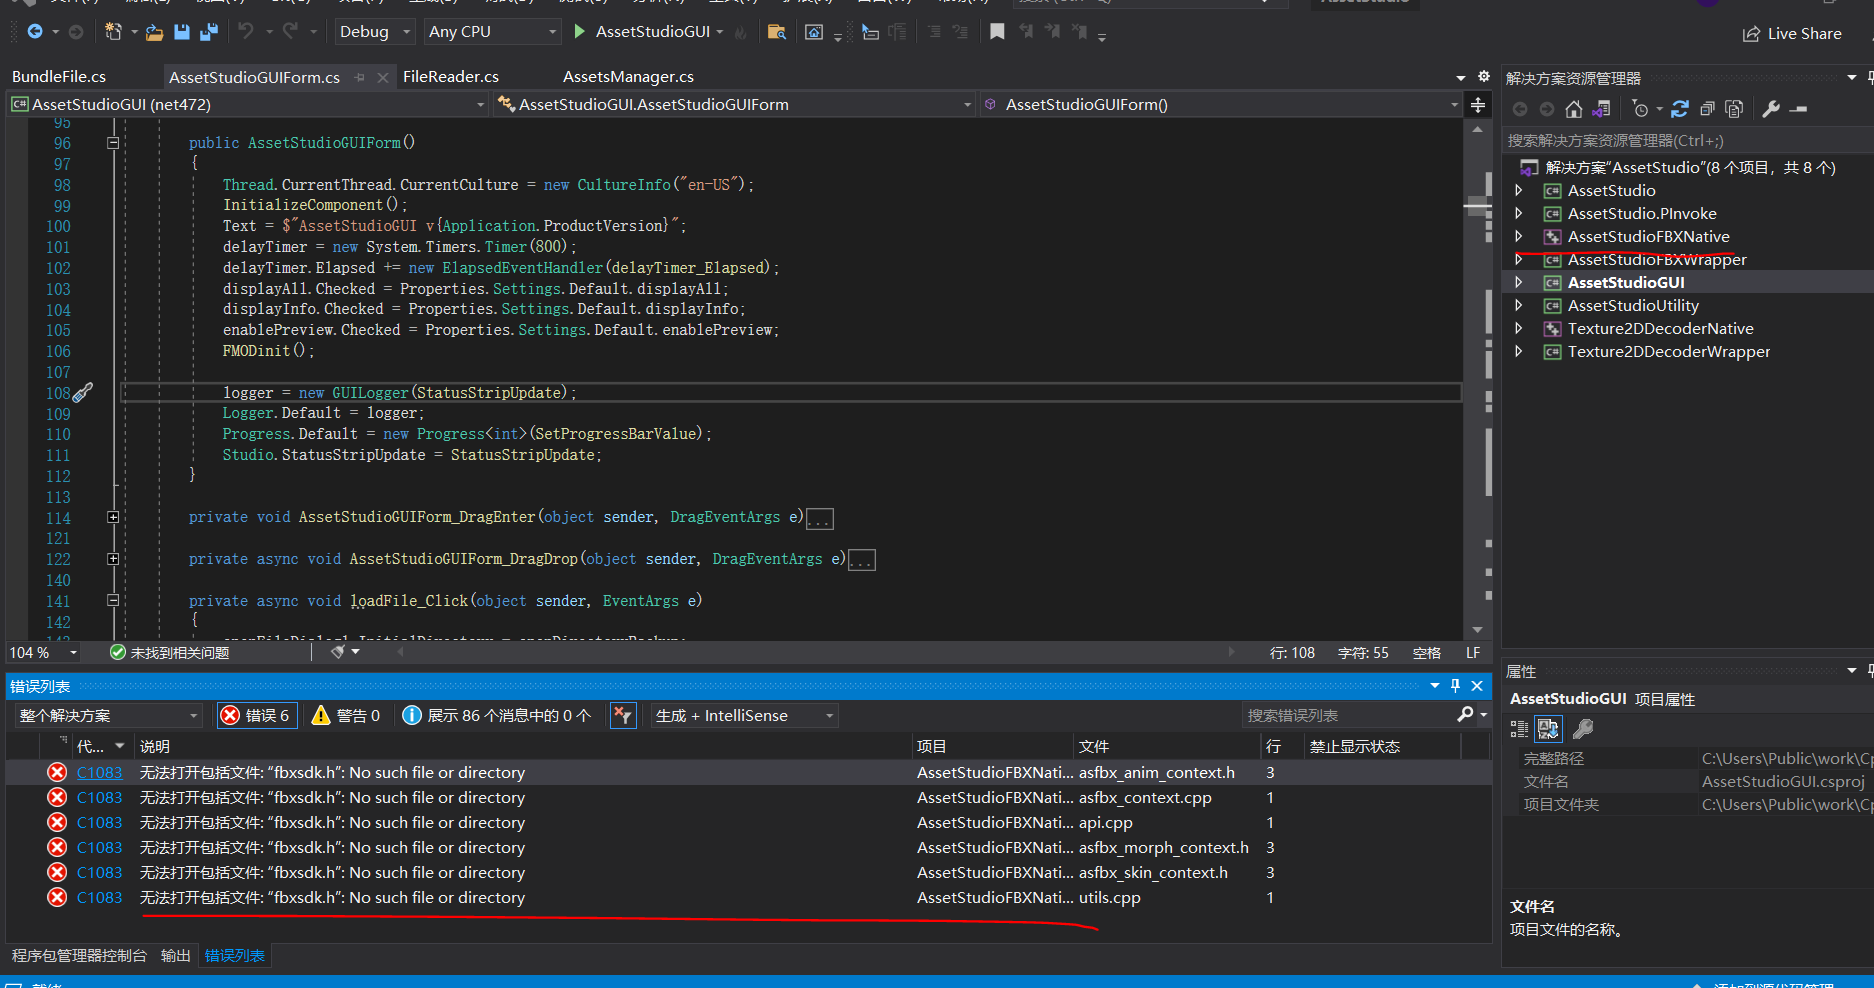Open properties wrench in Solution Explorer
The image size is (1874, 988).
1771,109
